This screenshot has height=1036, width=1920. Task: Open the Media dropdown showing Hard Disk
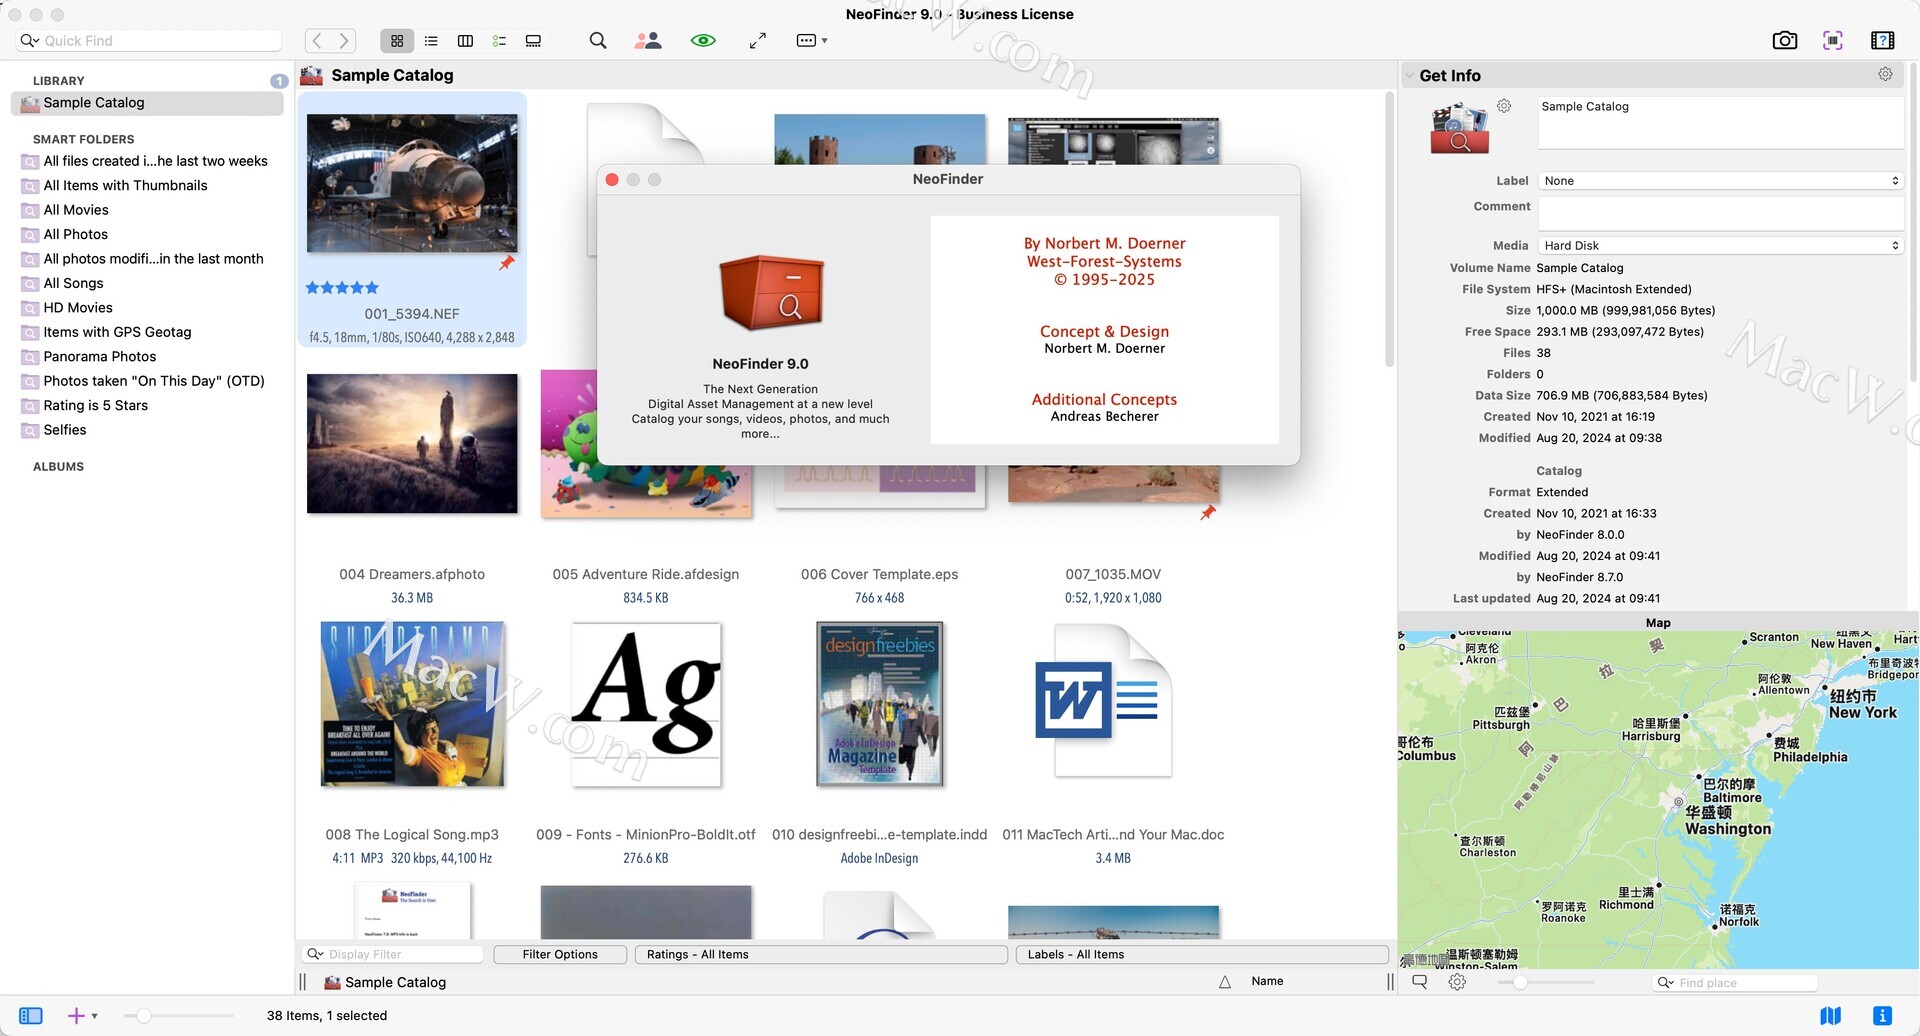1720,246
